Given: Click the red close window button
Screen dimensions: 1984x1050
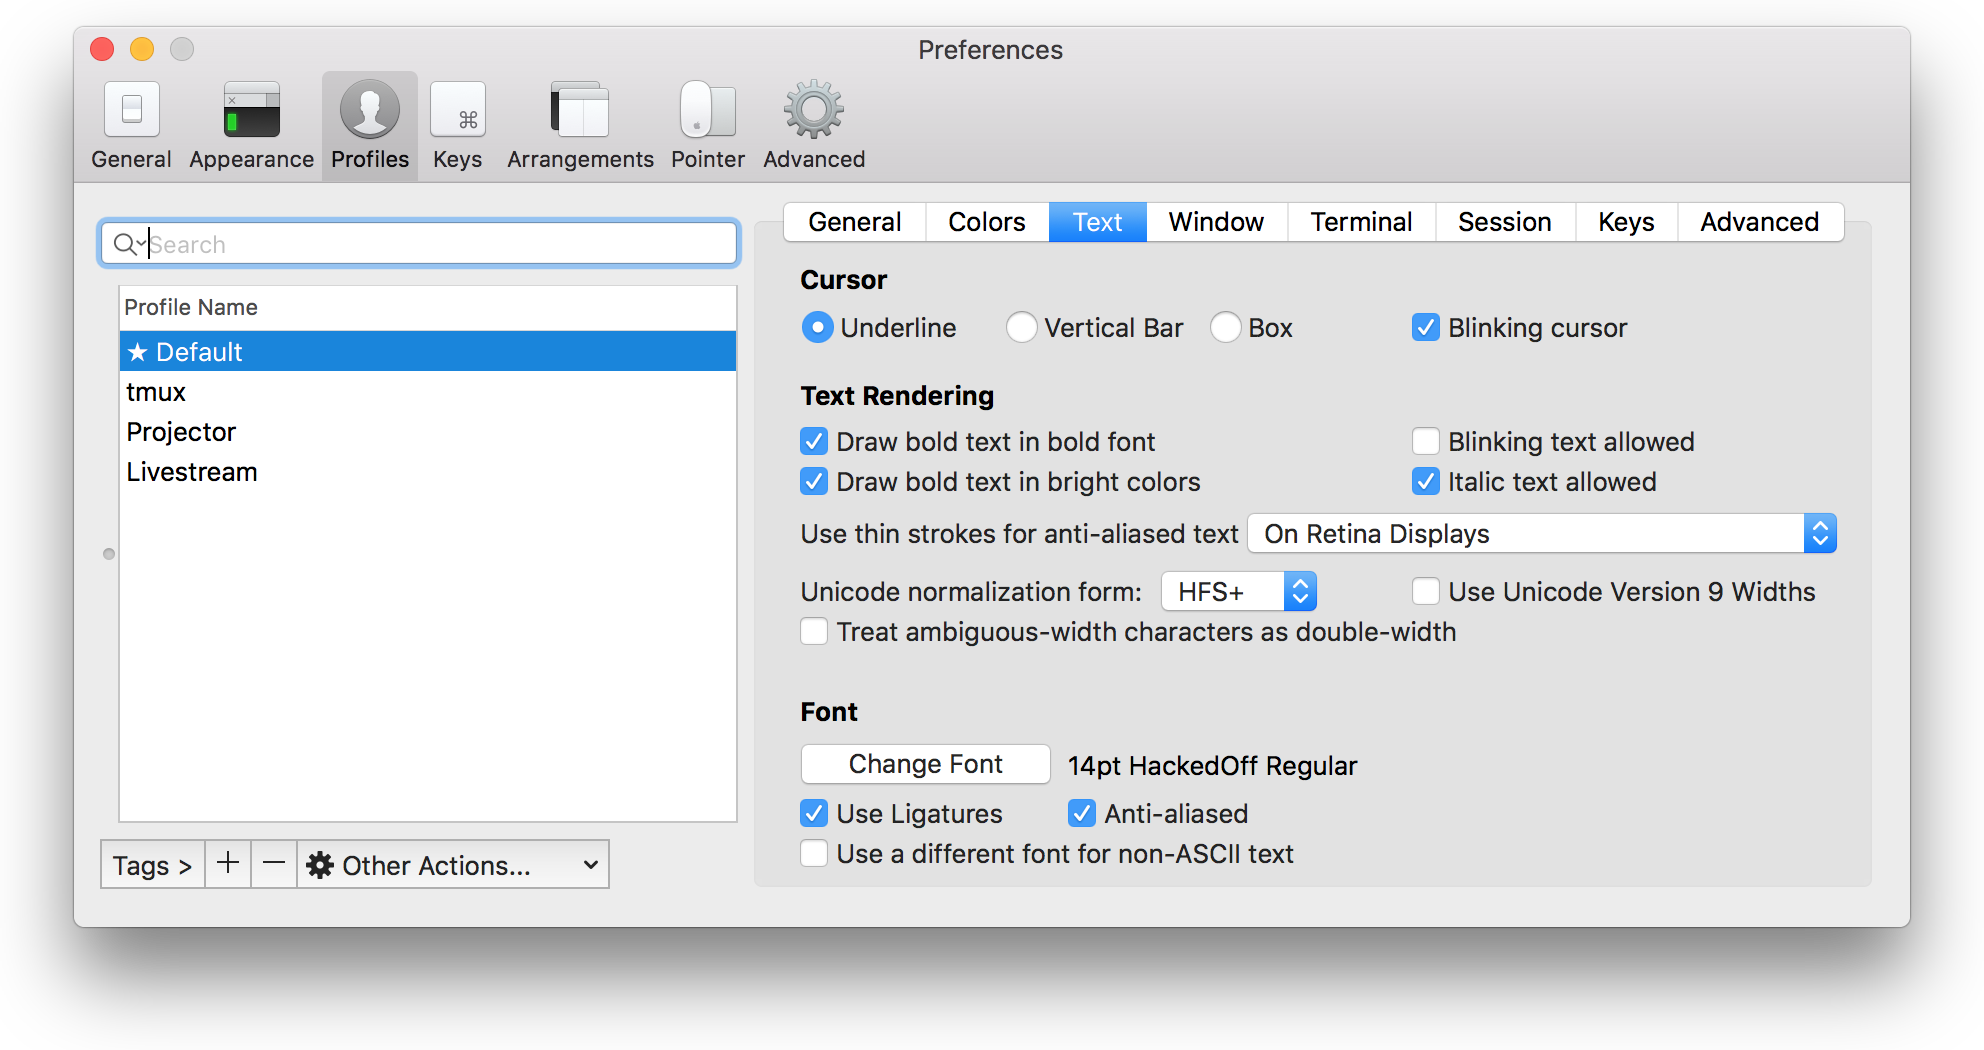Looking at the screenshot, I should point(102,49).
